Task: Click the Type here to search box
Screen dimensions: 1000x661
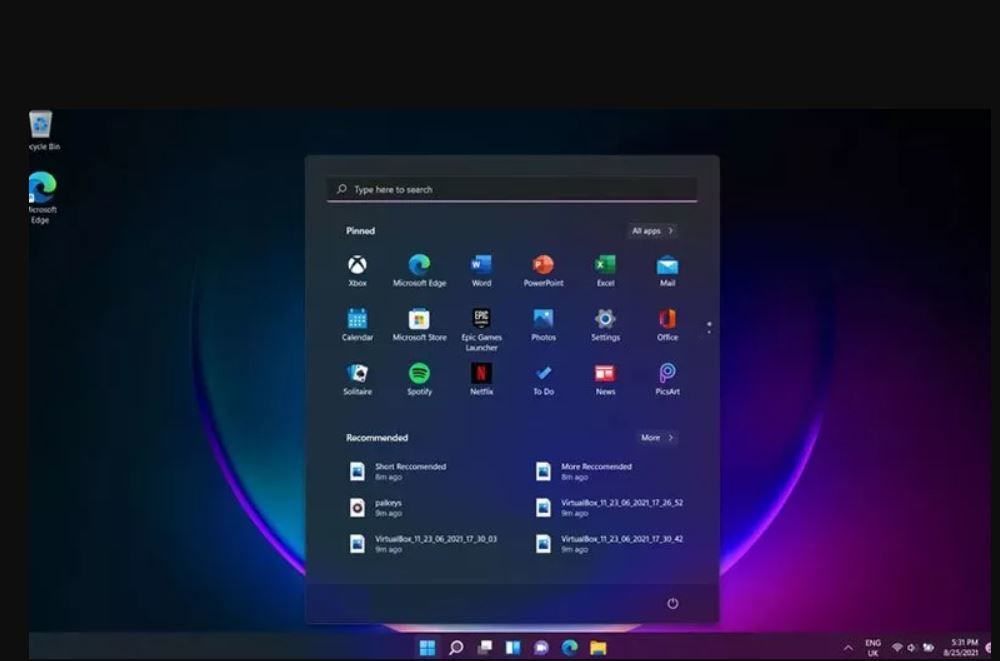Action: 511,189
